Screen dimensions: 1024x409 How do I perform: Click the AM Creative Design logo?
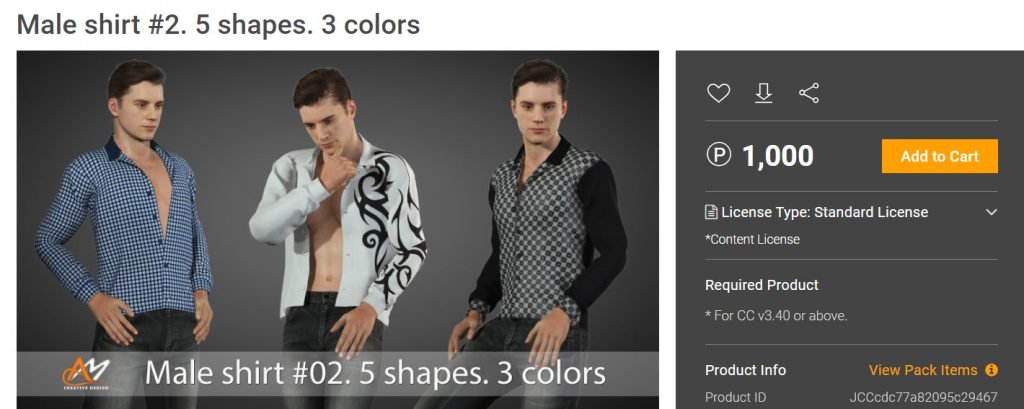coord(86,374)
